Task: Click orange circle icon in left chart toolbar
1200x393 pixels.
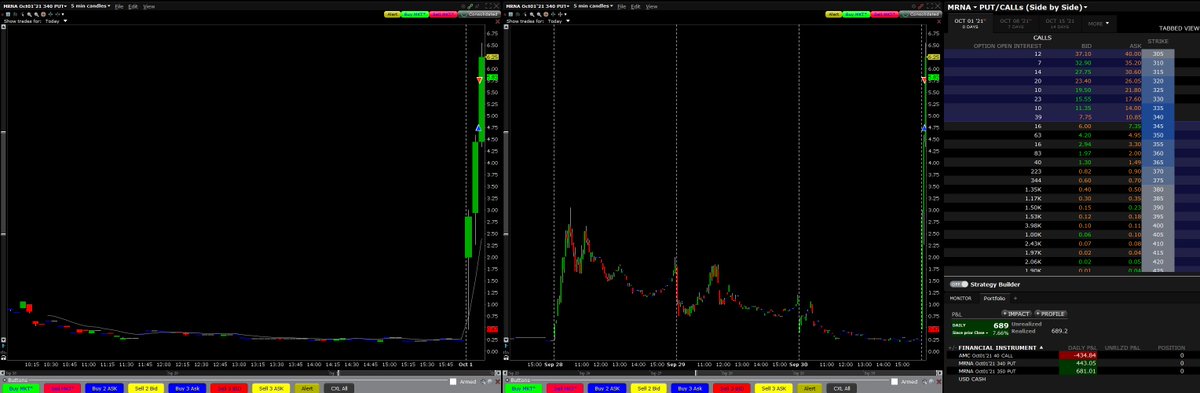Action: click(43, 14)
